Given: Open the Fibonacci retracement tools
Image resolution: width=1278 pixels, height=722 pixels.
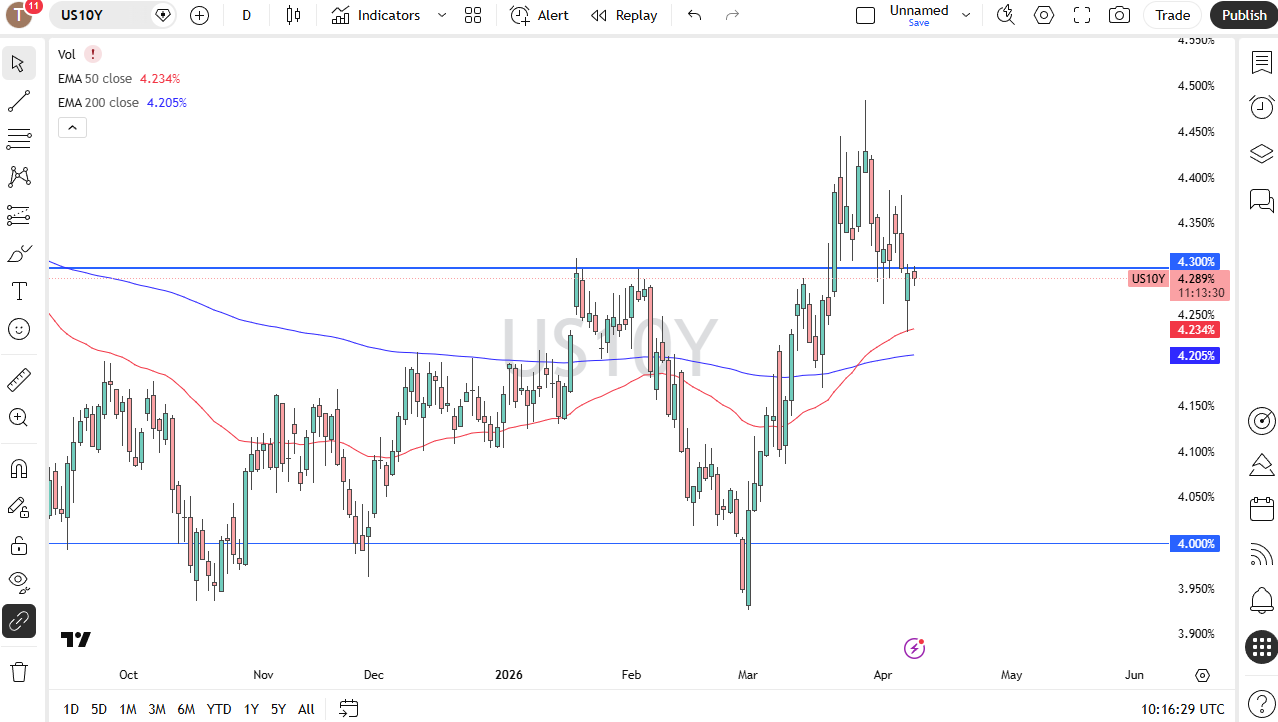Looking at the screenshot, I should click(18, 139).
